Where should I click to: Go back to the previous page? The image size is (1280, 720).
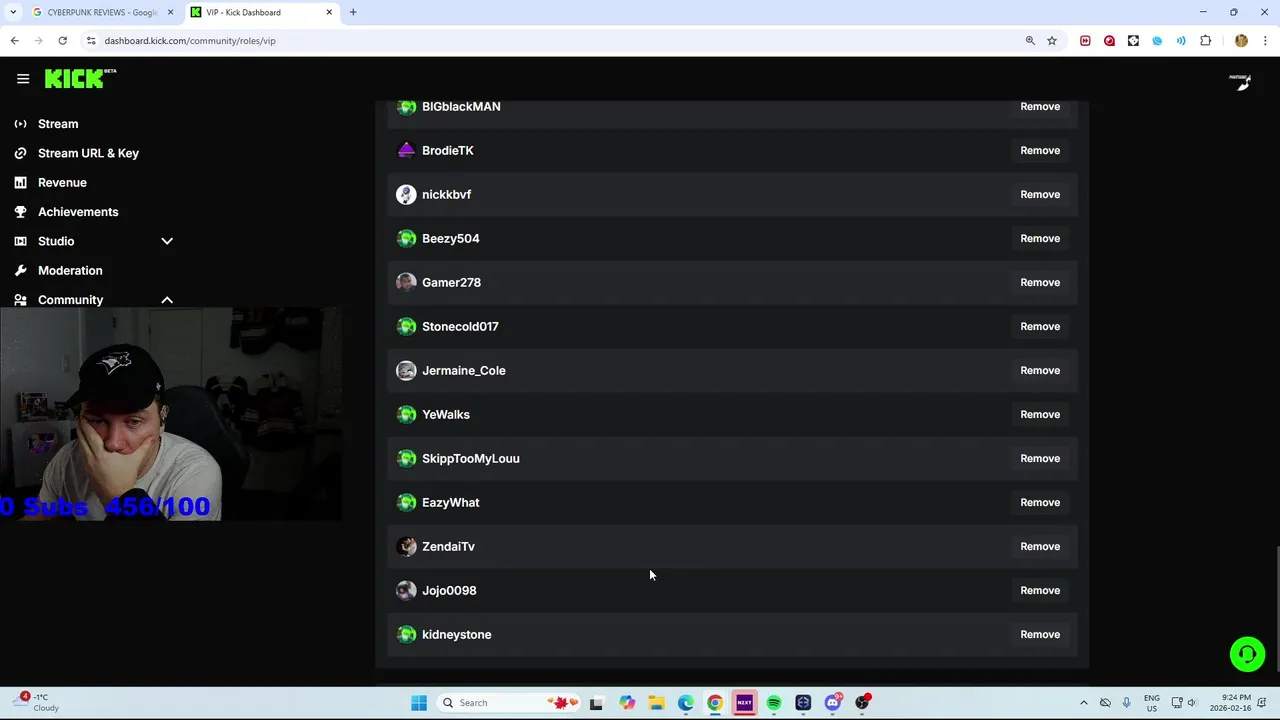coord(14,41)
